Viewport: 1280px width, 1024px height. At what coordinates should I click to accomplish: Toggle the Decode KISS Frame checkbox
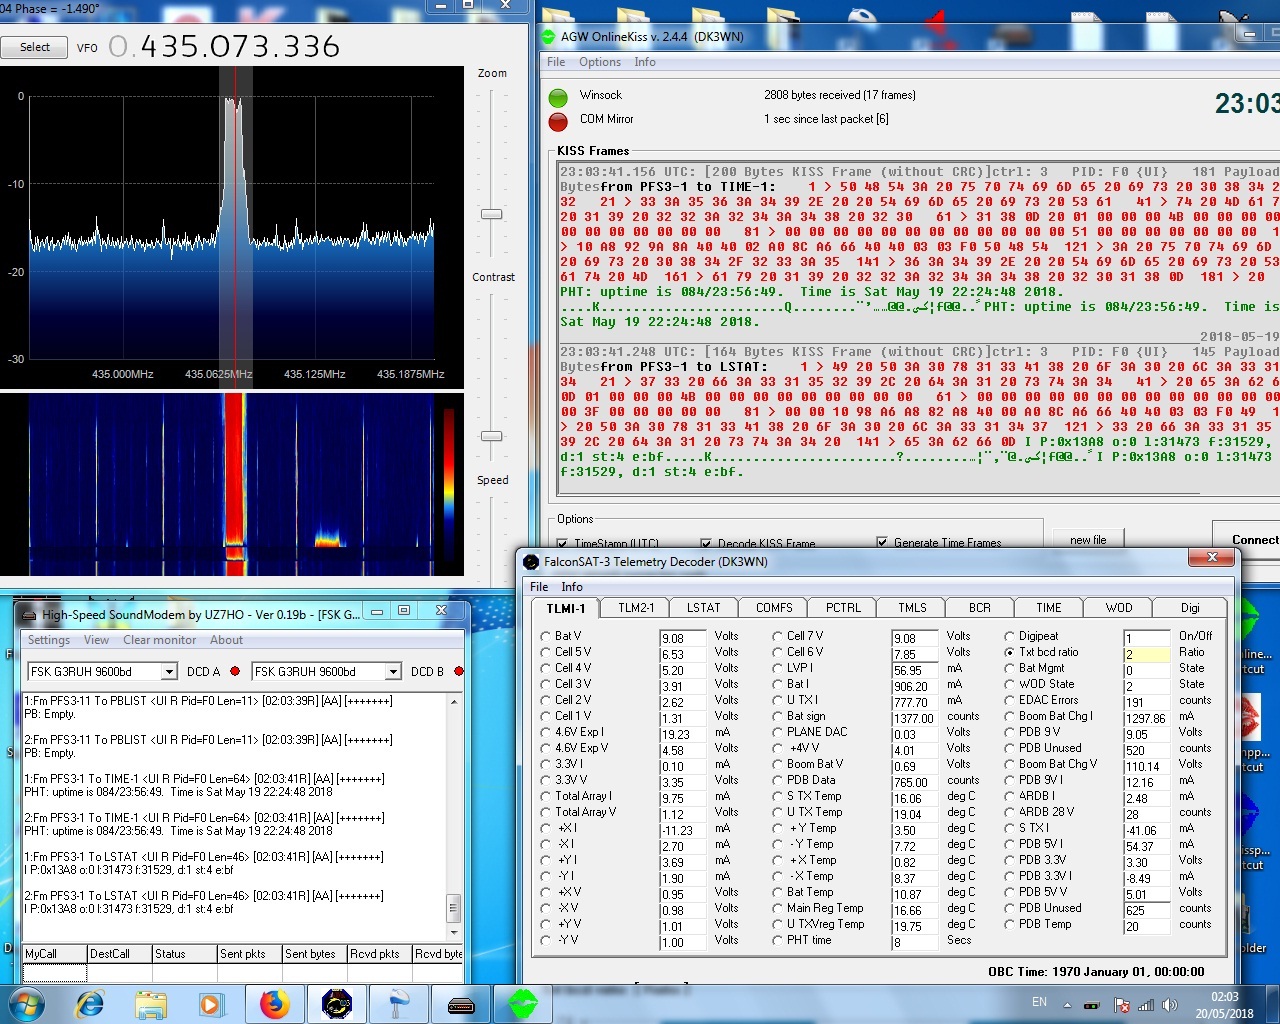point(708,543)
